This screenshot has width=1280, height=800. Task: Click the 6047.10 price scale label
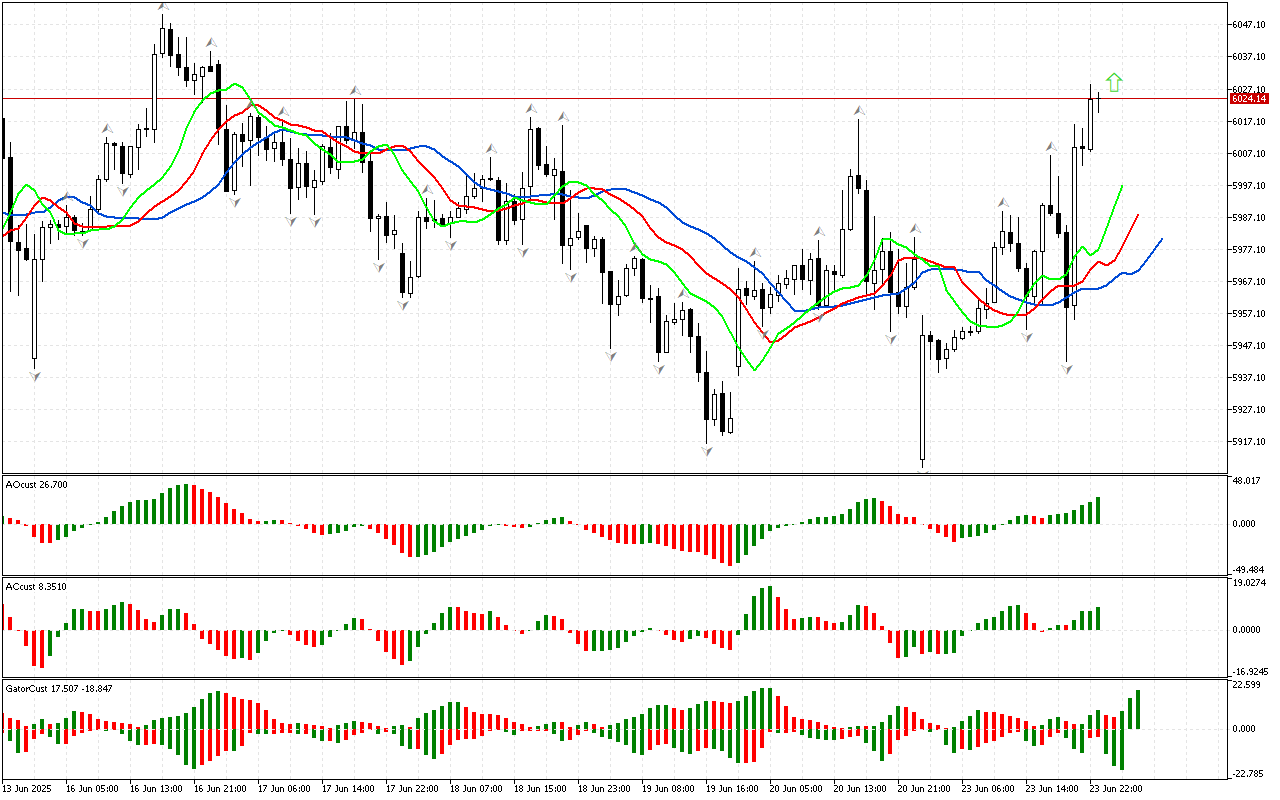point(1250,24)
